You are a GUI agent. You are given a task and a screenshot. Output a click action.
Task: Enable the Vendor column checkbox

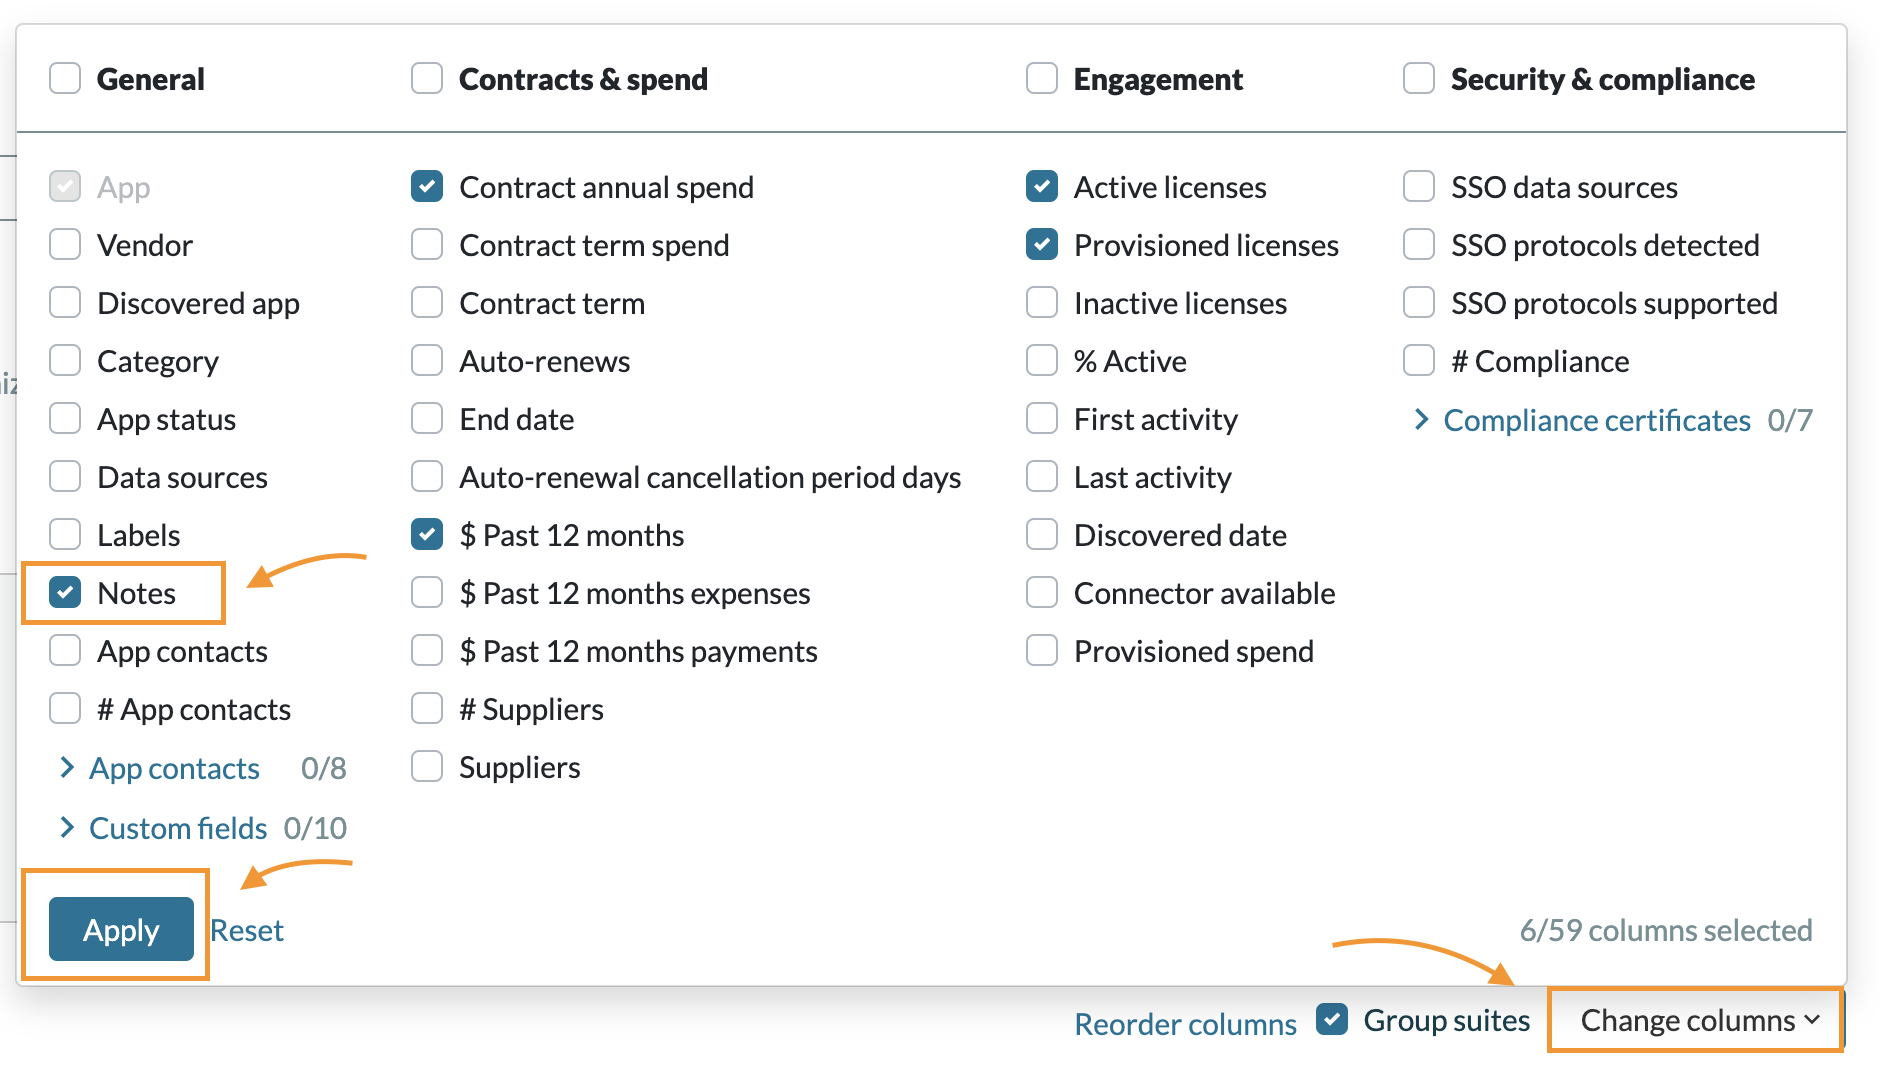(x=64, y=244)
